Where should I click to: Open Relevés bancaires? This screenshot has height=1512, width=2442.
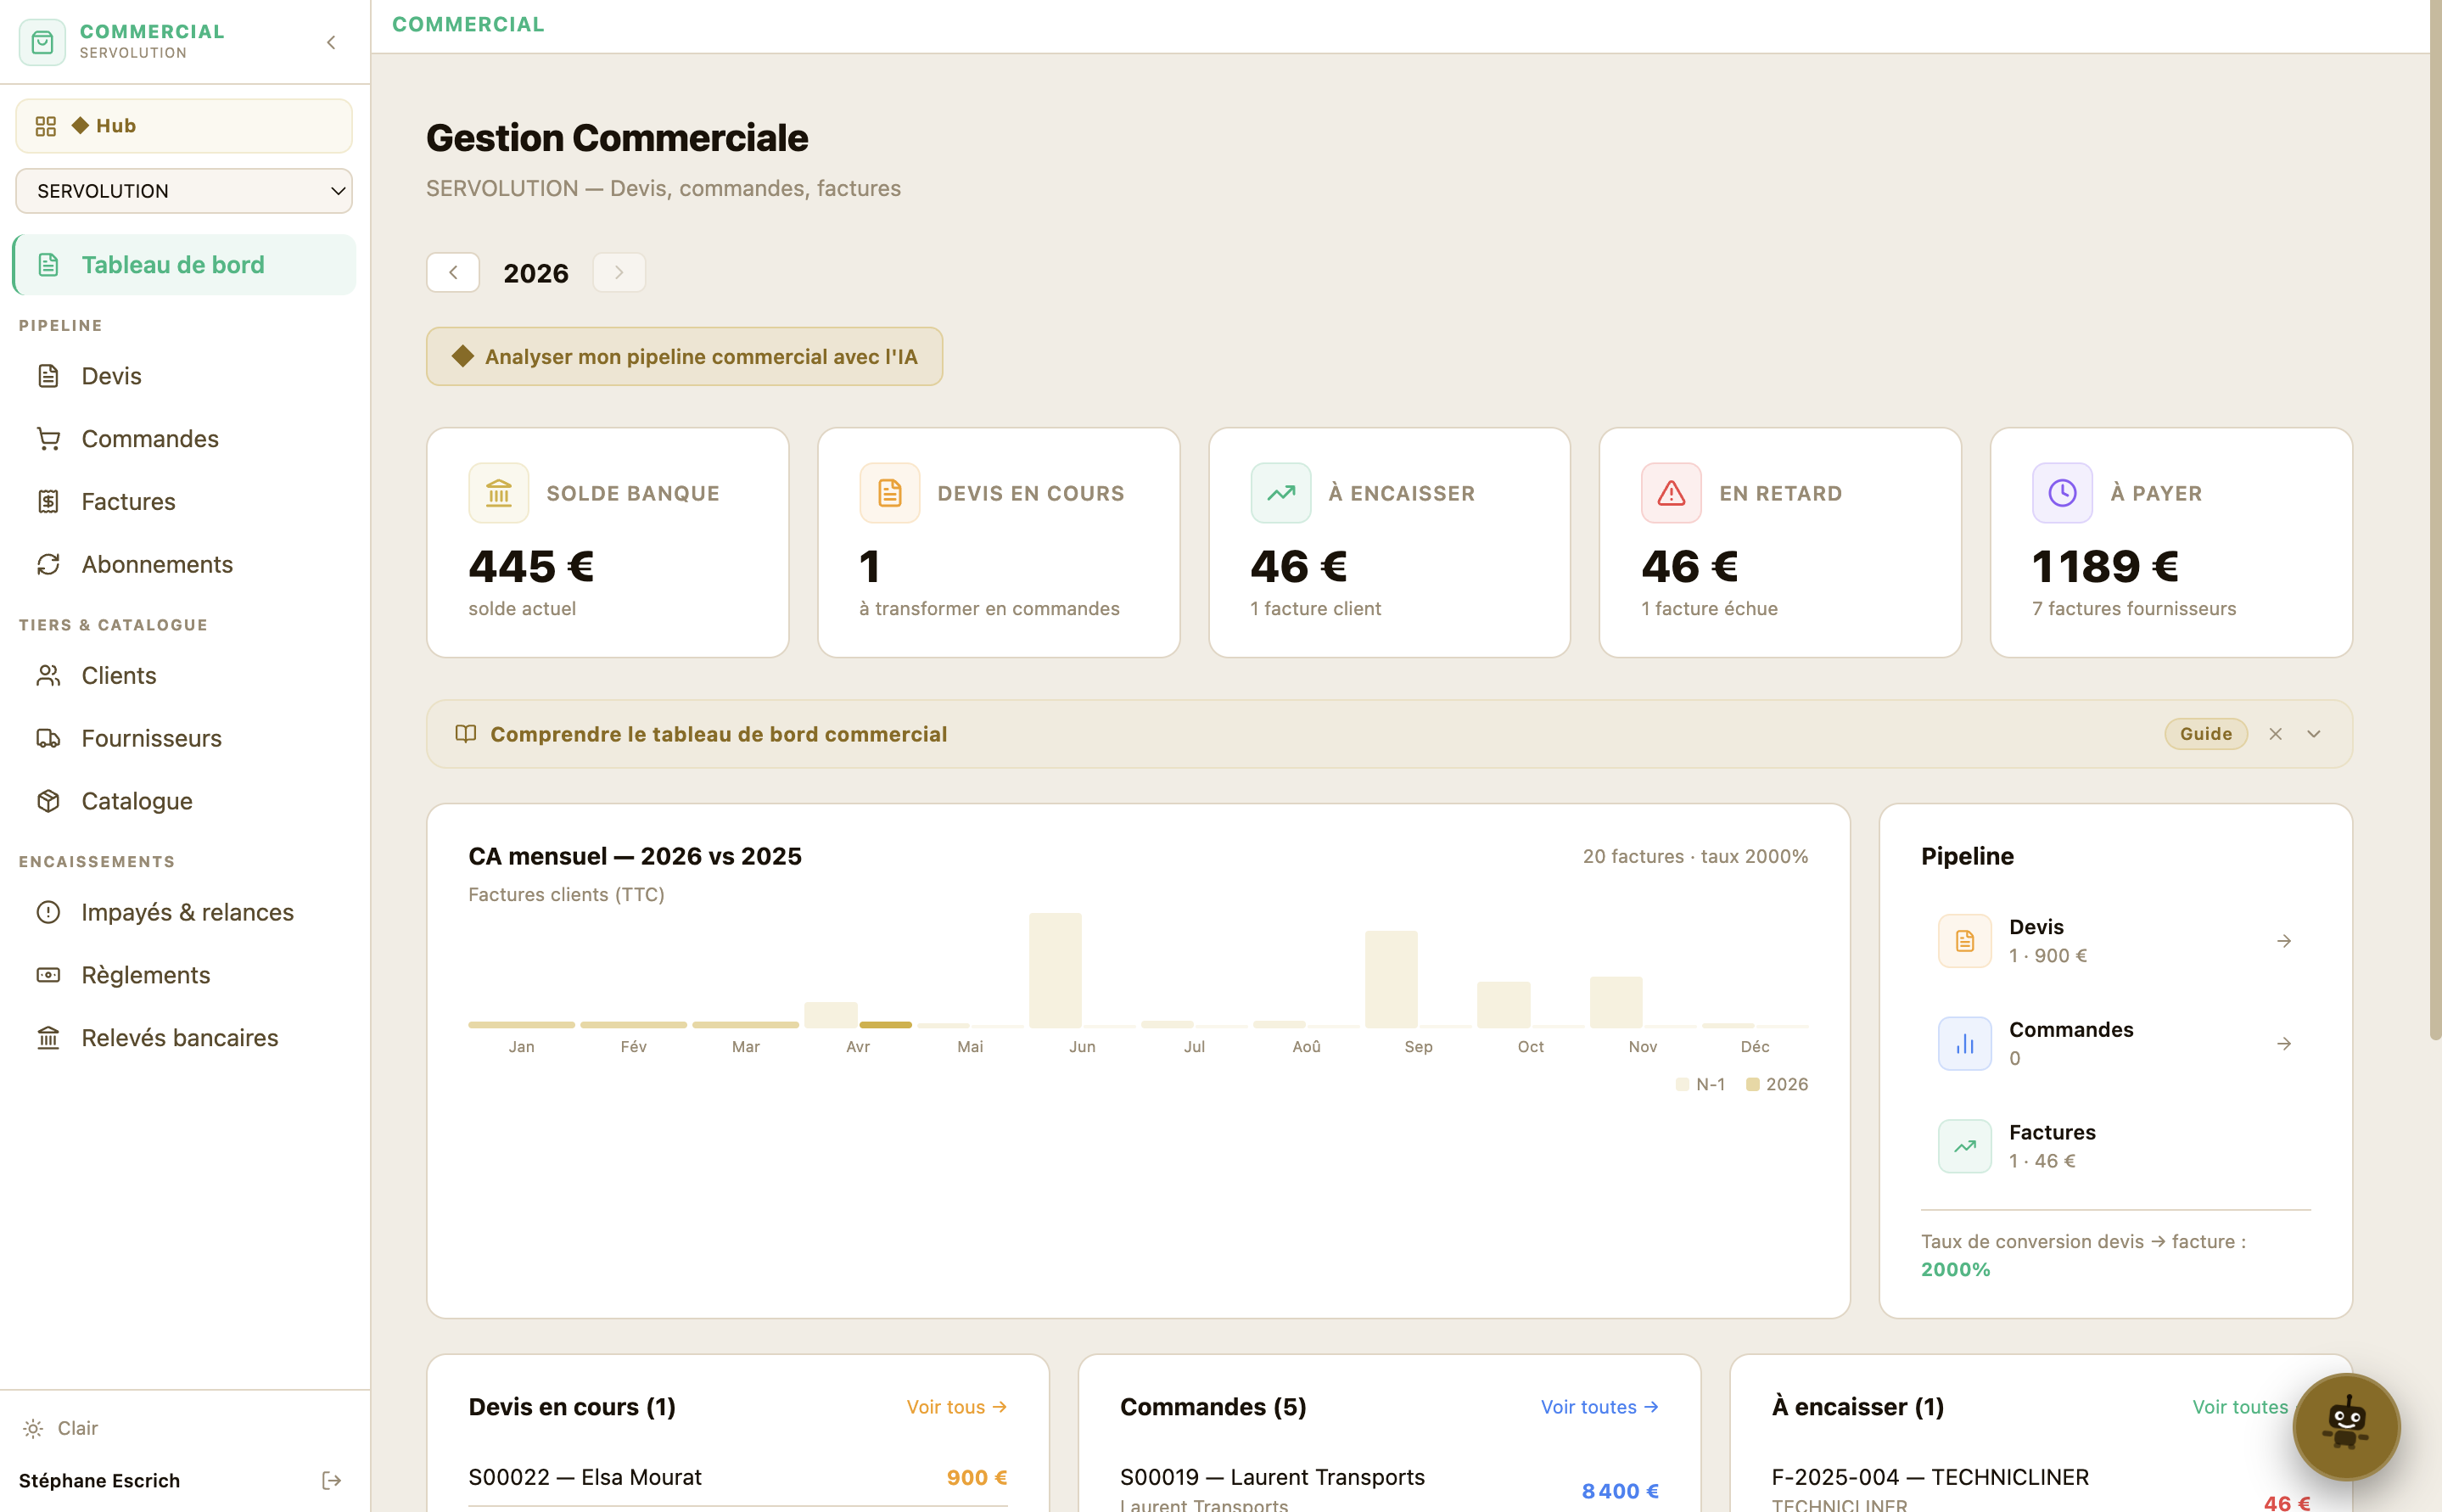click(x=179, y=1037)
